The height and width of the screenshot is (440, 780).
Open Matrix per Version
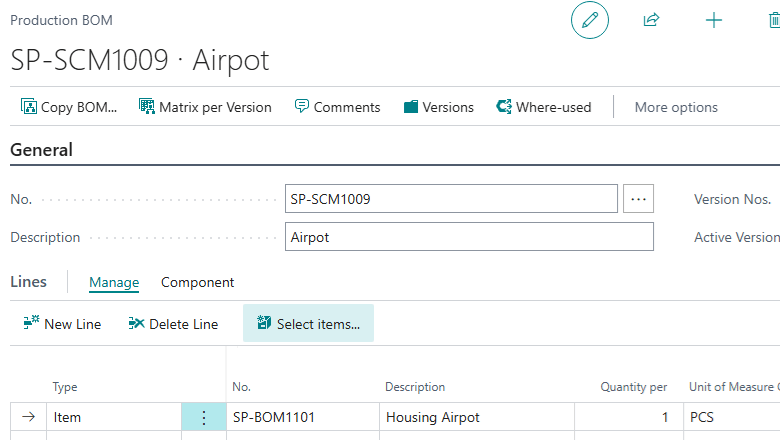click(x=205, y=107)
